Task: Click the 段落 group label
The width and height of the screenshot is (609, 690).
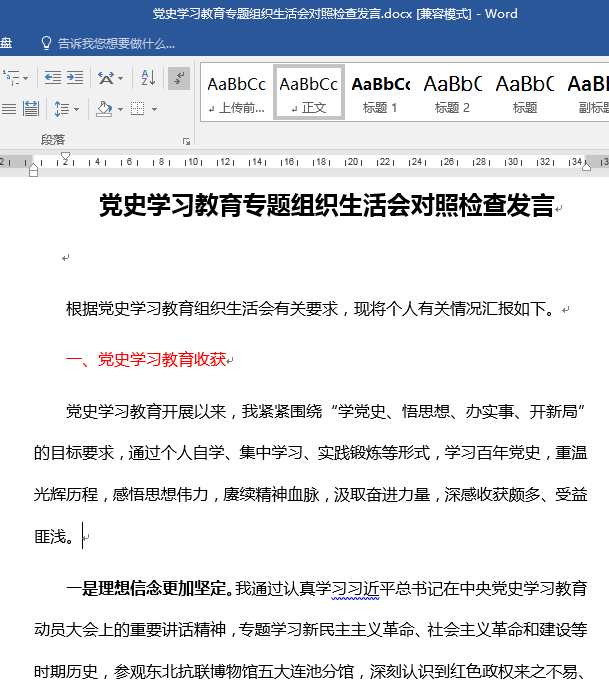Action: point(53,140)
